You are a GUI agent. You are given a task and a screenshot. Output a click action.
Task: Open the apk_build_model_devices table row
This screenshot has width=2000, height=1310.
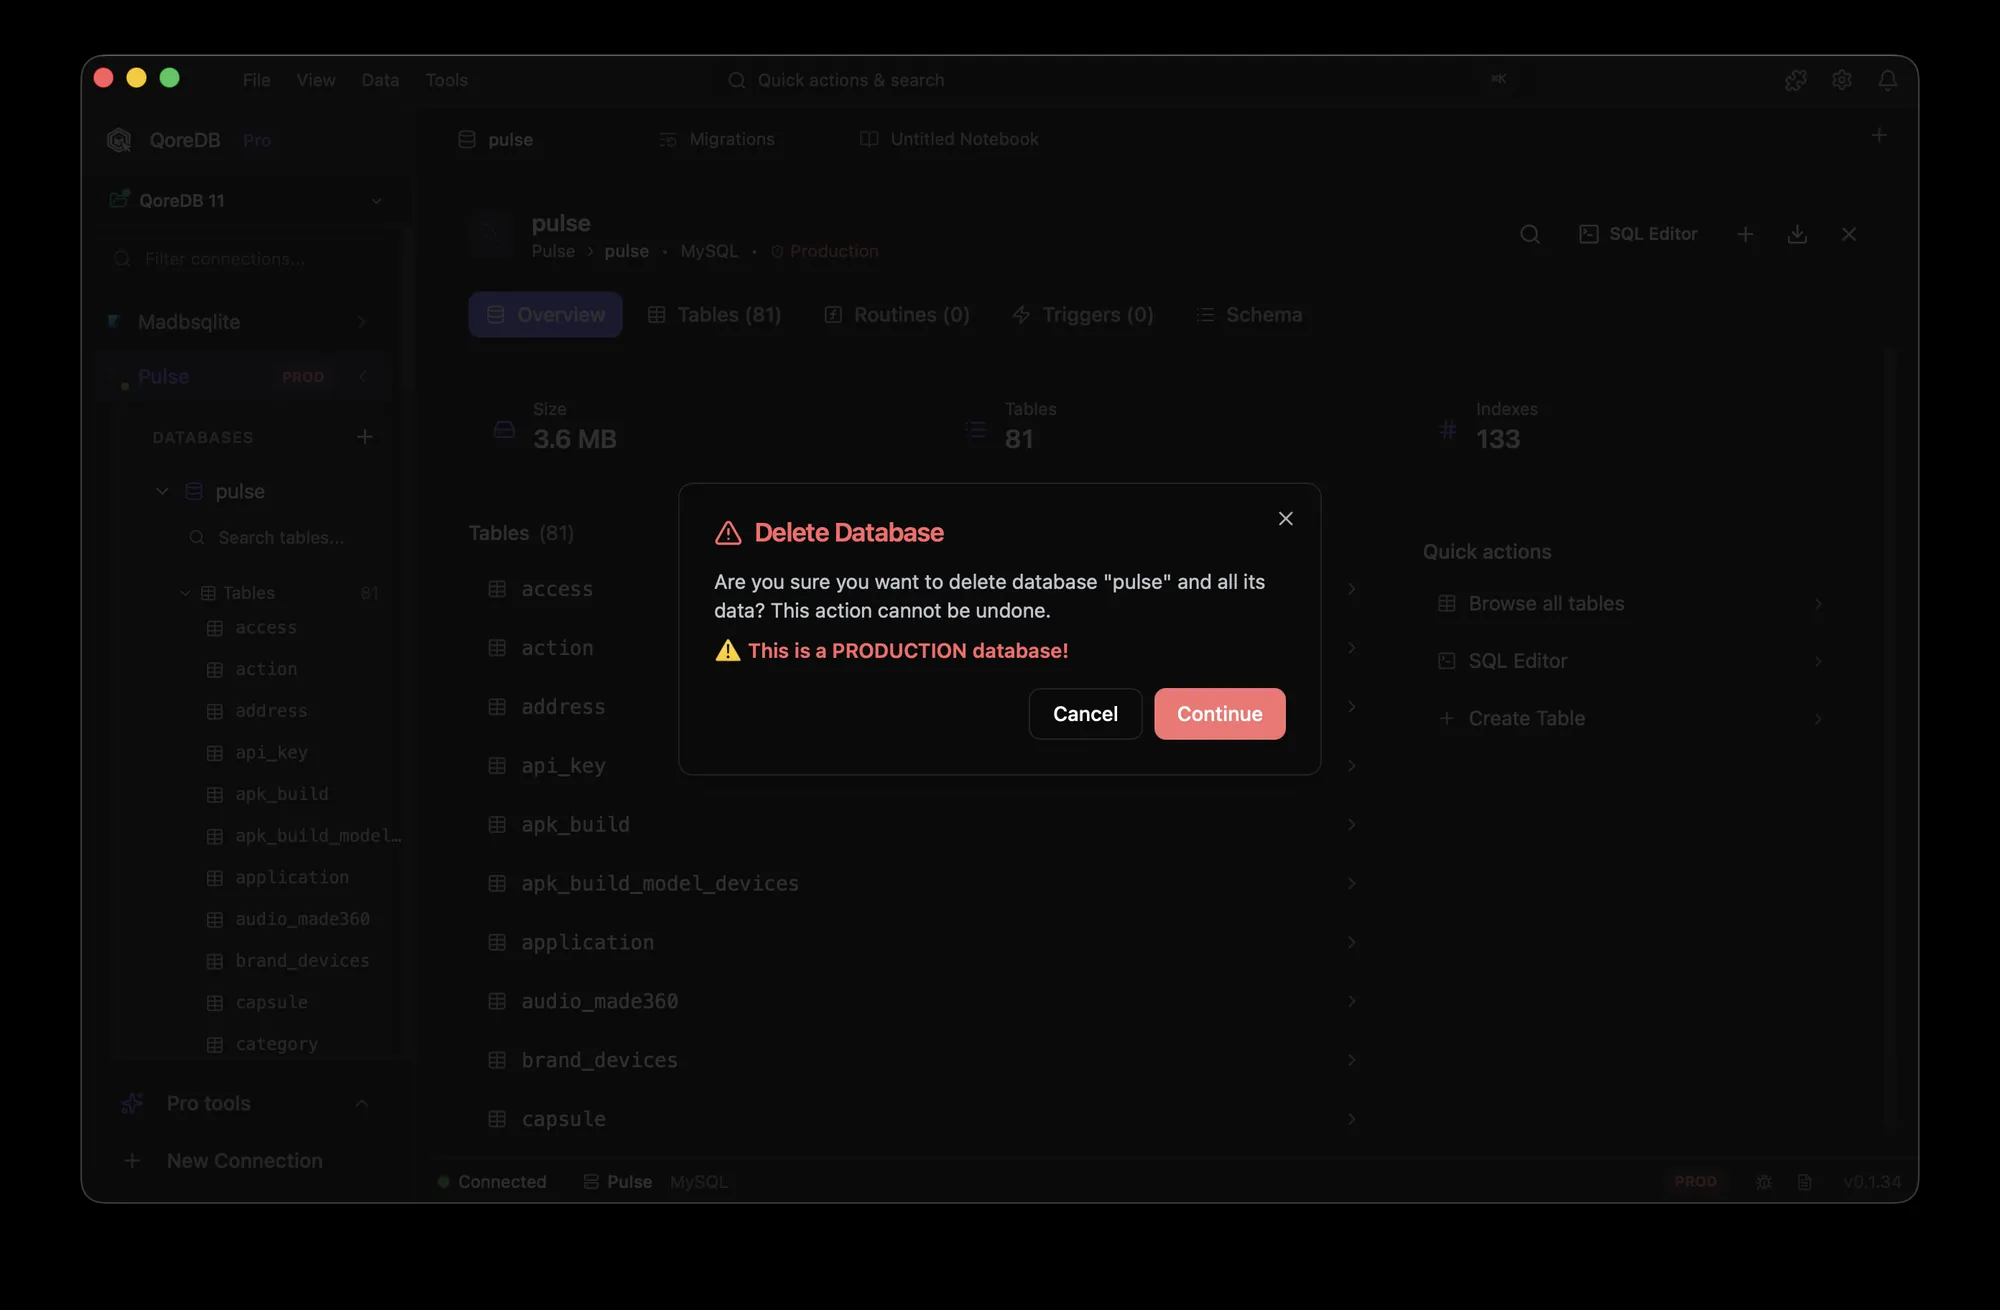click(x=920, y=884)
